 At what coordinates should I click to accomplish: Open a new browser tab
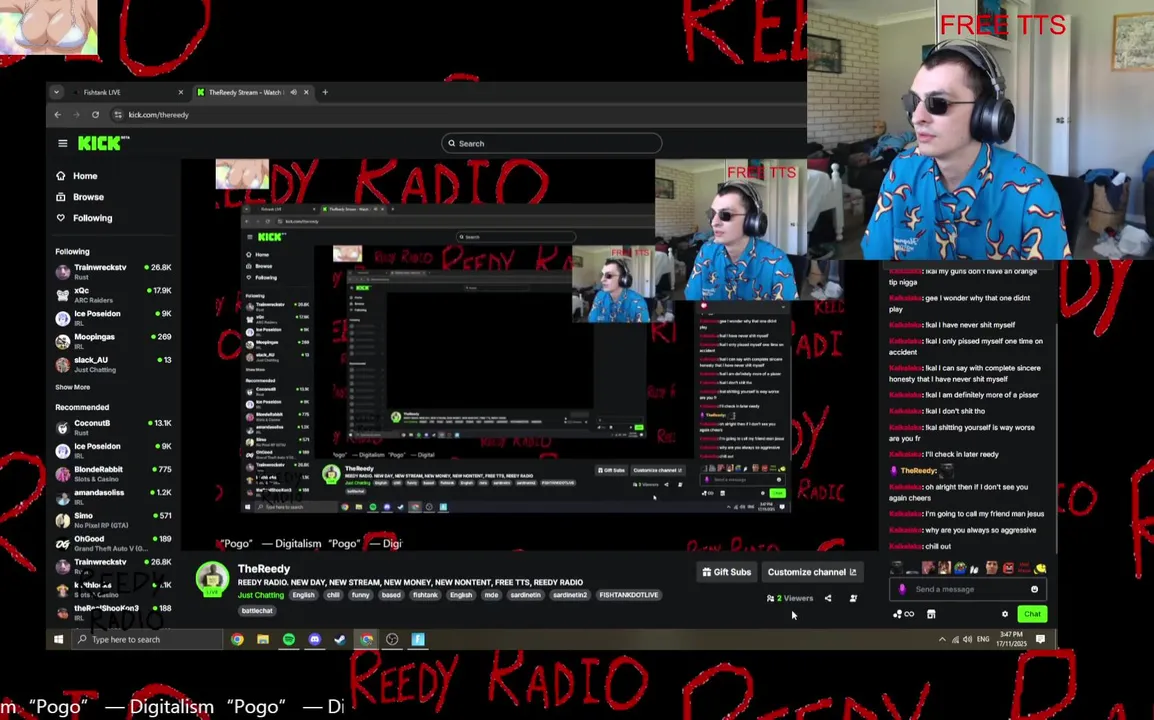pos(325,92)
